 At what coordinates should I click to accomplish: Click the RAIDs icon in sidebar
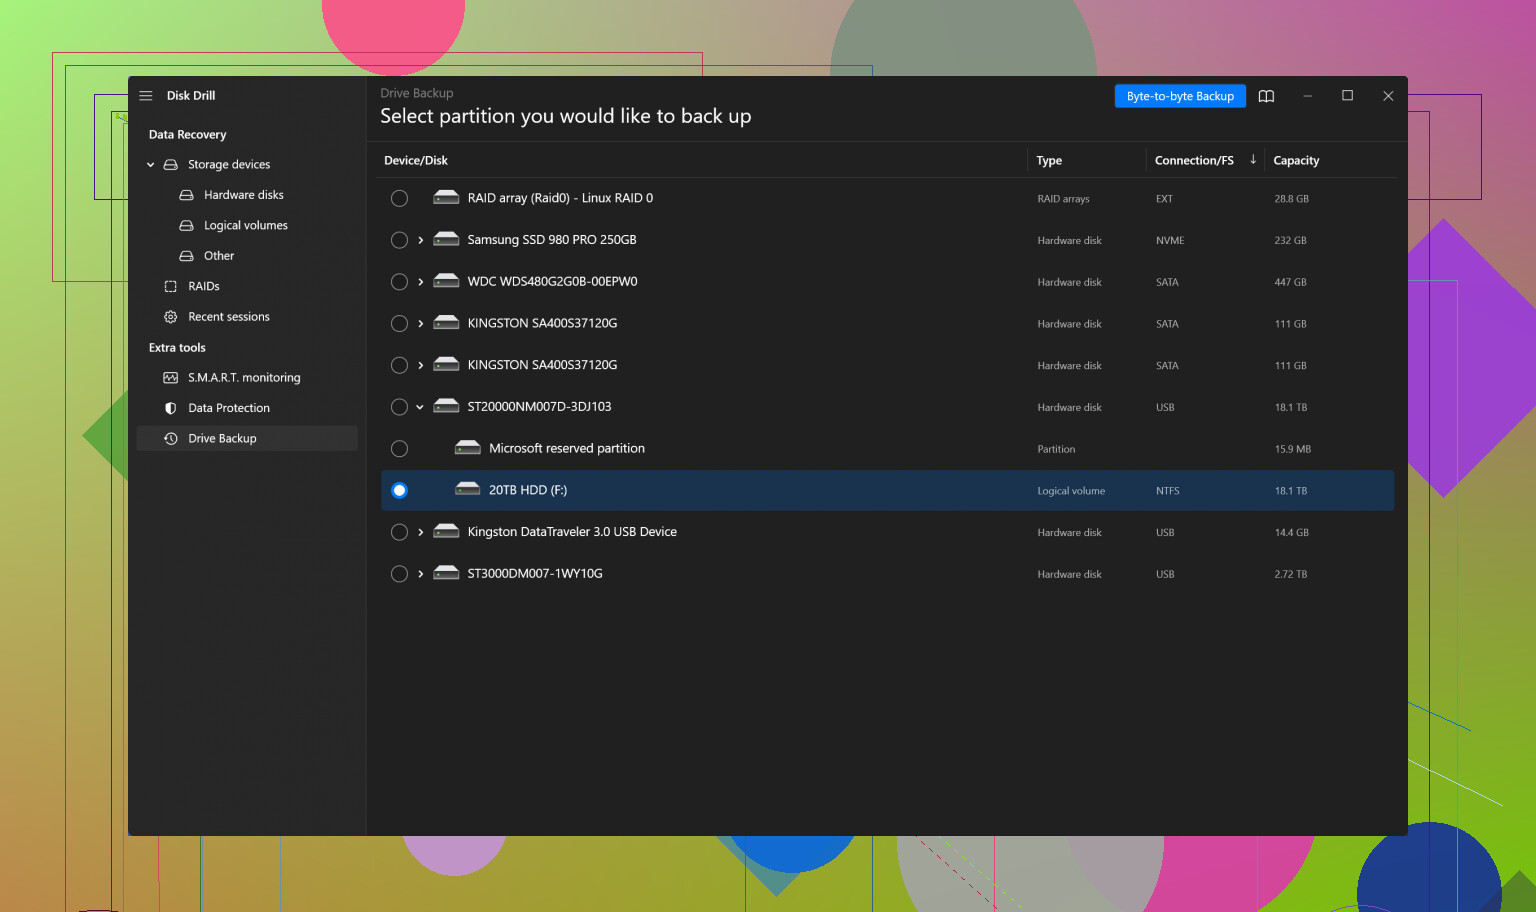coord(170,287)
